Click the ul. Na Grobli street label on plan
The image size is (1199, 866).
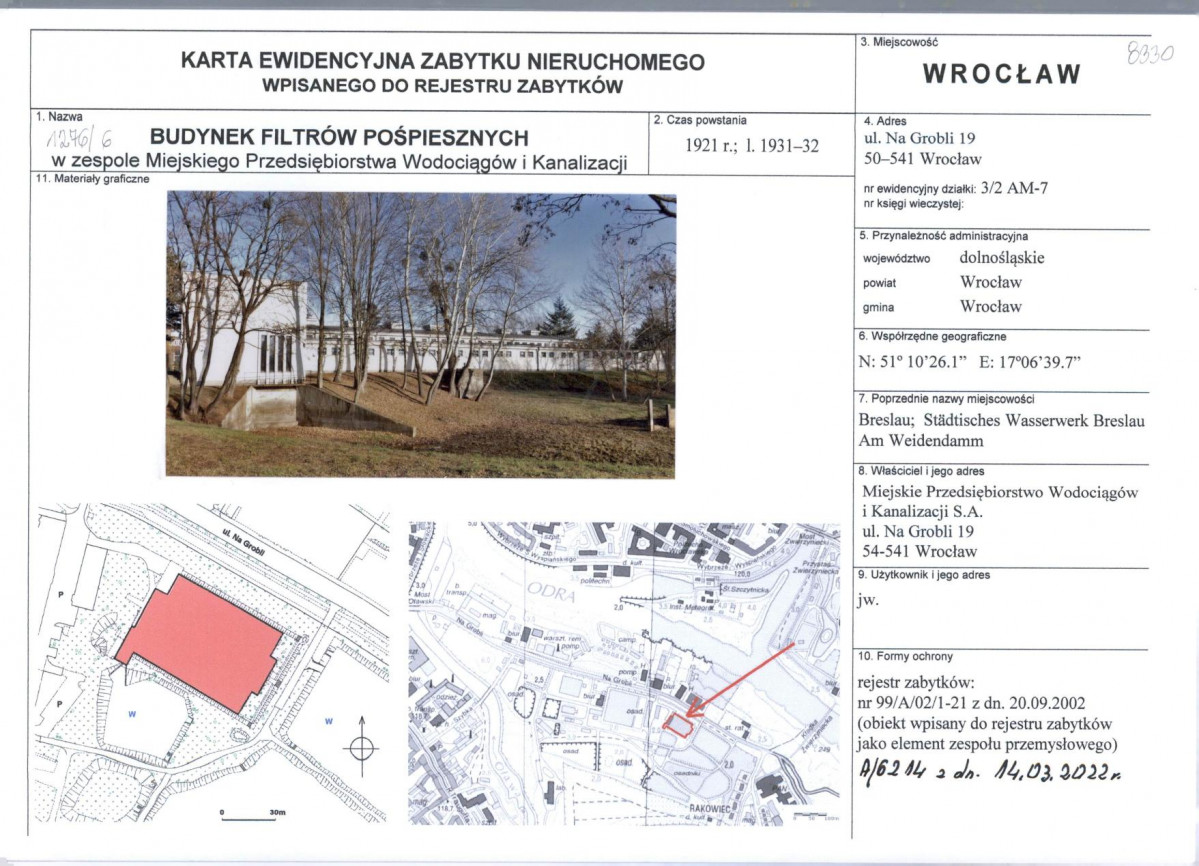tap(249, 544)
